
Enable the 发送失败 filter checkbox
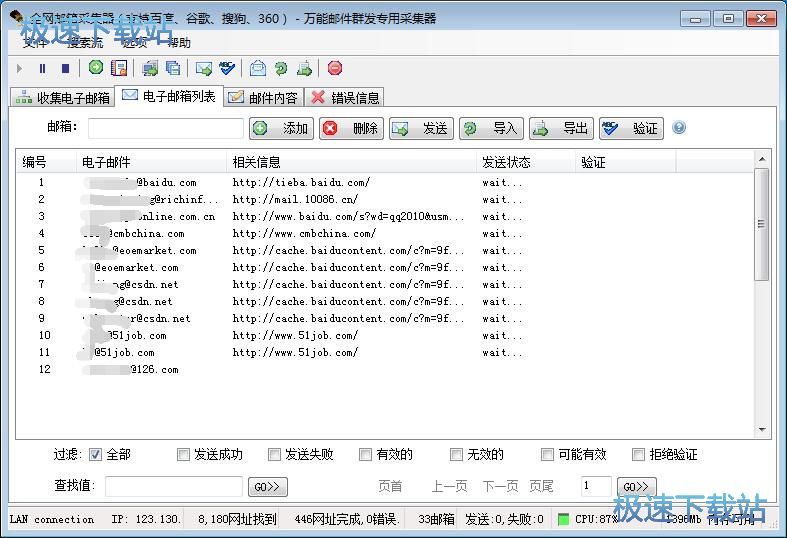[x=274, y=455]
